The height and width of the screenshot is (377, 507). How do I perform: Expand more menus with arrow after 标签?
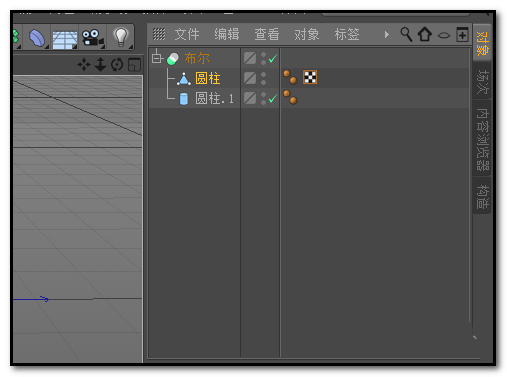(x=387, y=34)
